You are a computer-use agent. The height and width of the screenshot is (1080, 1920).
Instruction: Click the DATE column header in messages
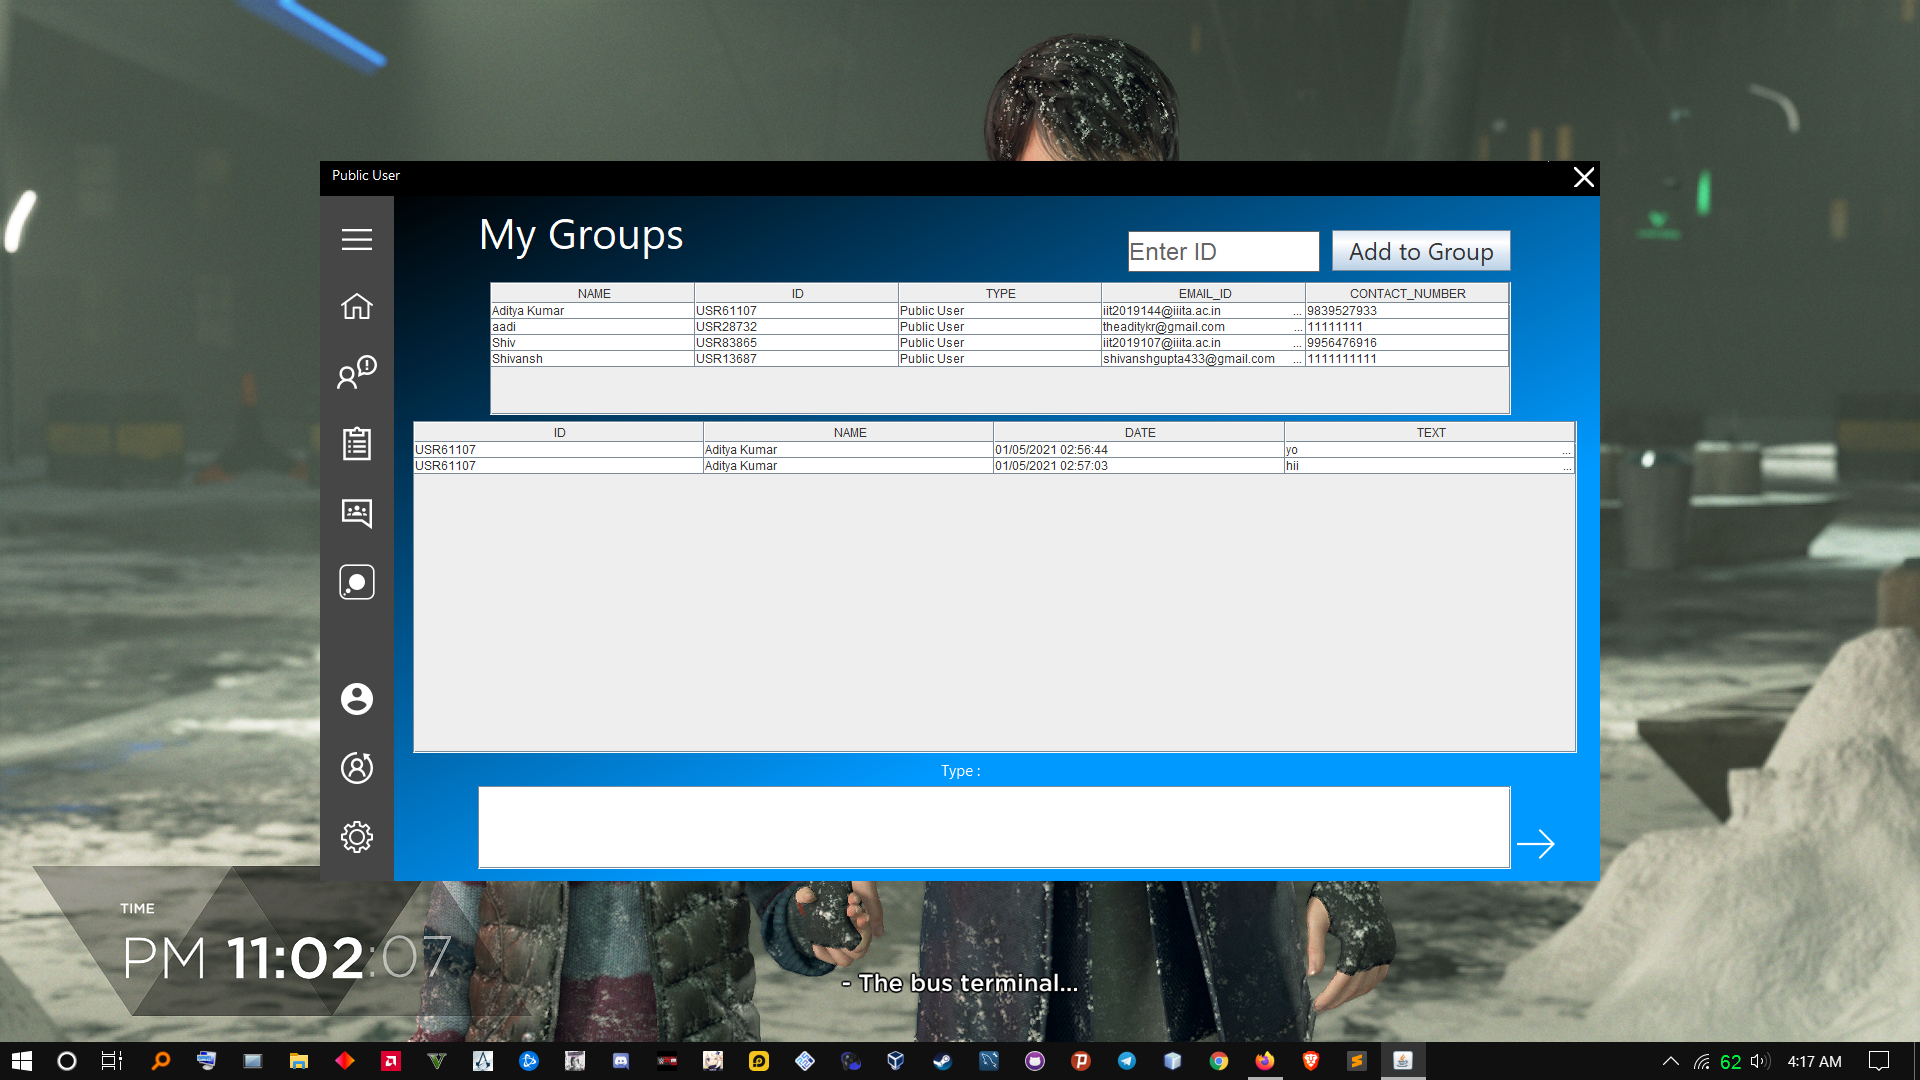1139,432
